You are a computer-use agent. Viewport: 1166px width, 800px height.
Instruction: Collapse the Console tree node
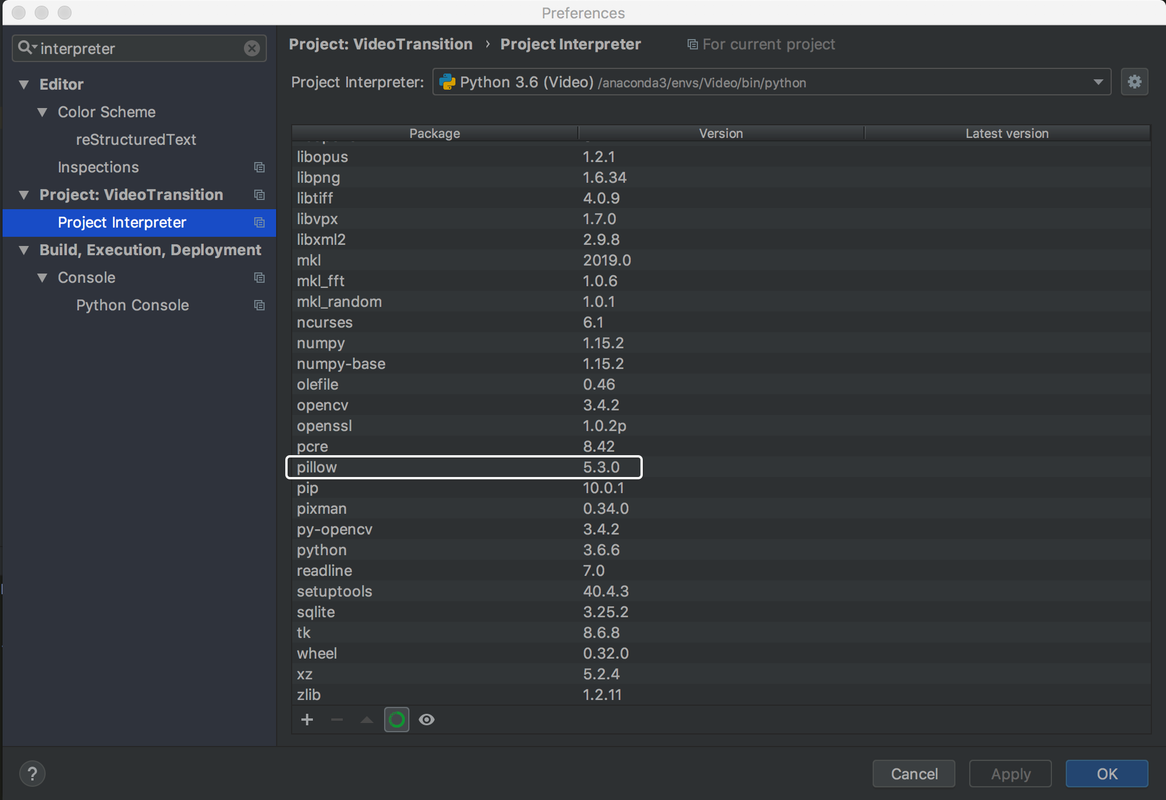(x=42, y=277)
